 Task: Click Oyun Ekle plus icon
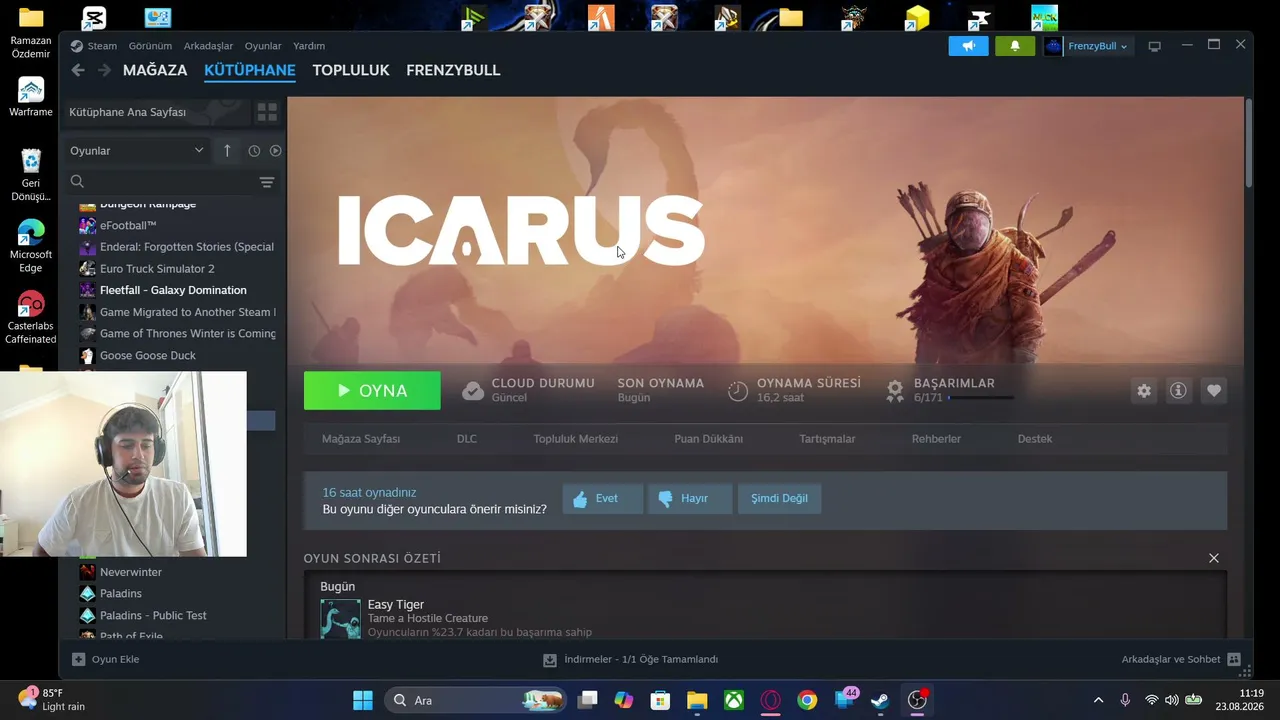click(x=78, y=660)
